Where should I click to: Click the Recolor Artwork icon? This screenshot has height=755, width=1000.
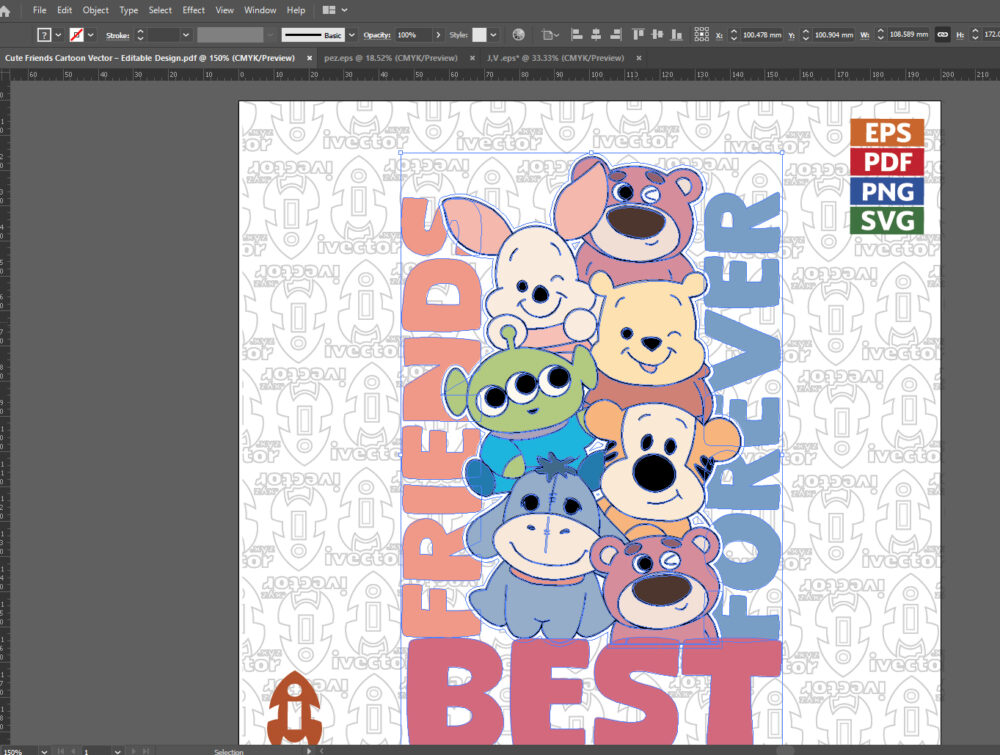(x=518, y=35)
